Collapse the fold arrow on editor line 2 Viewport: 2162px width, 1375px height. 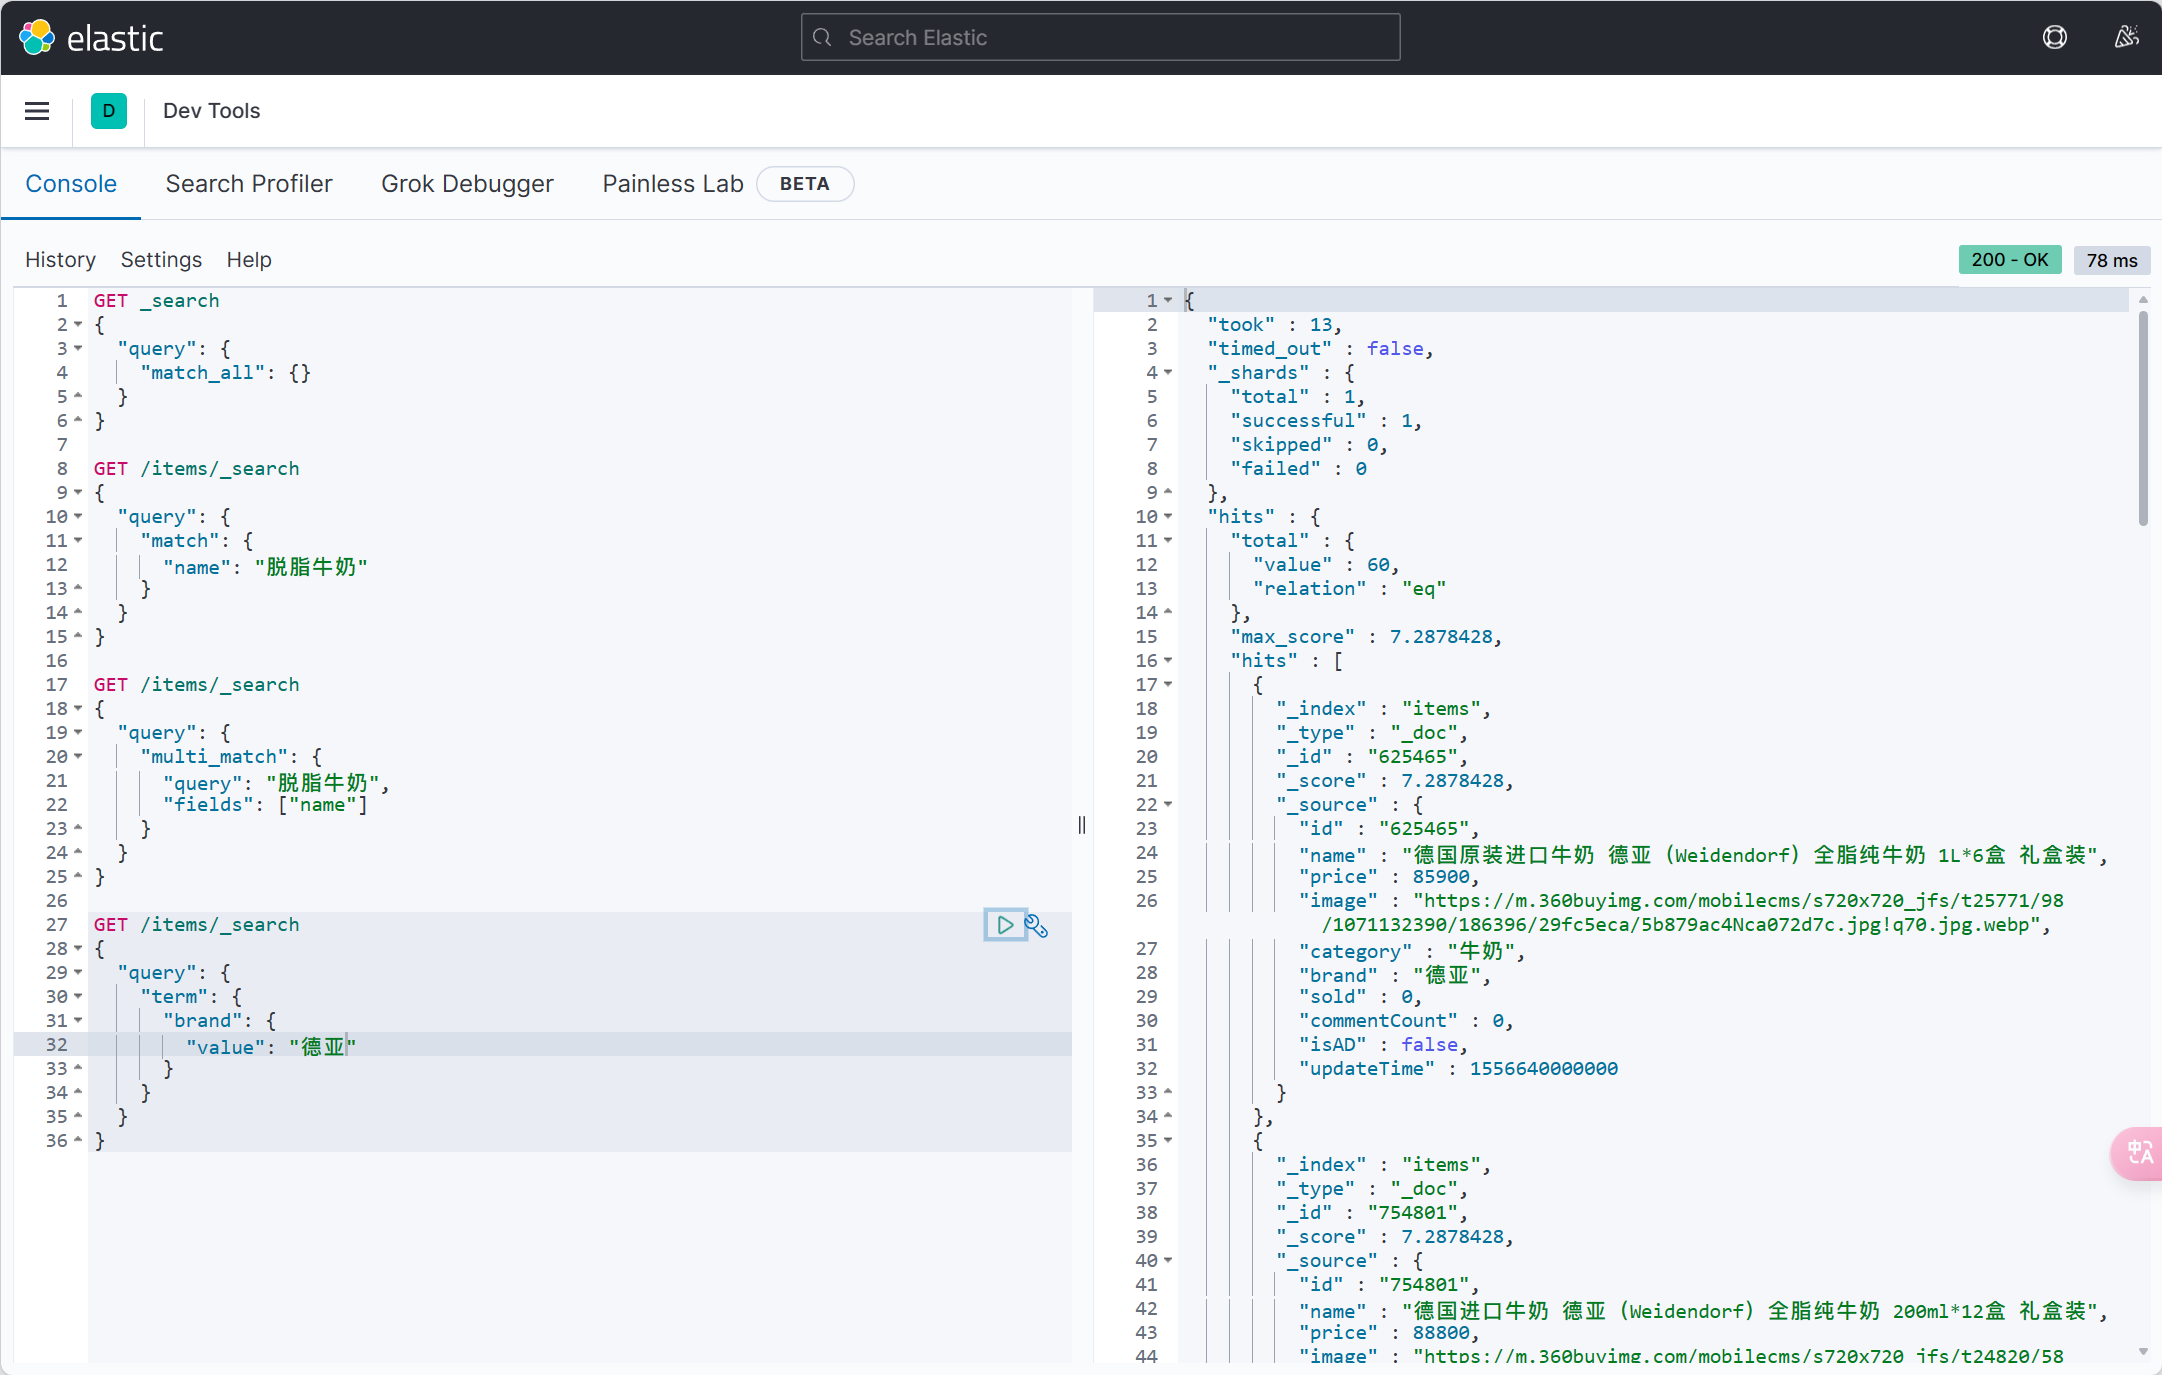[x=78, y=325]
